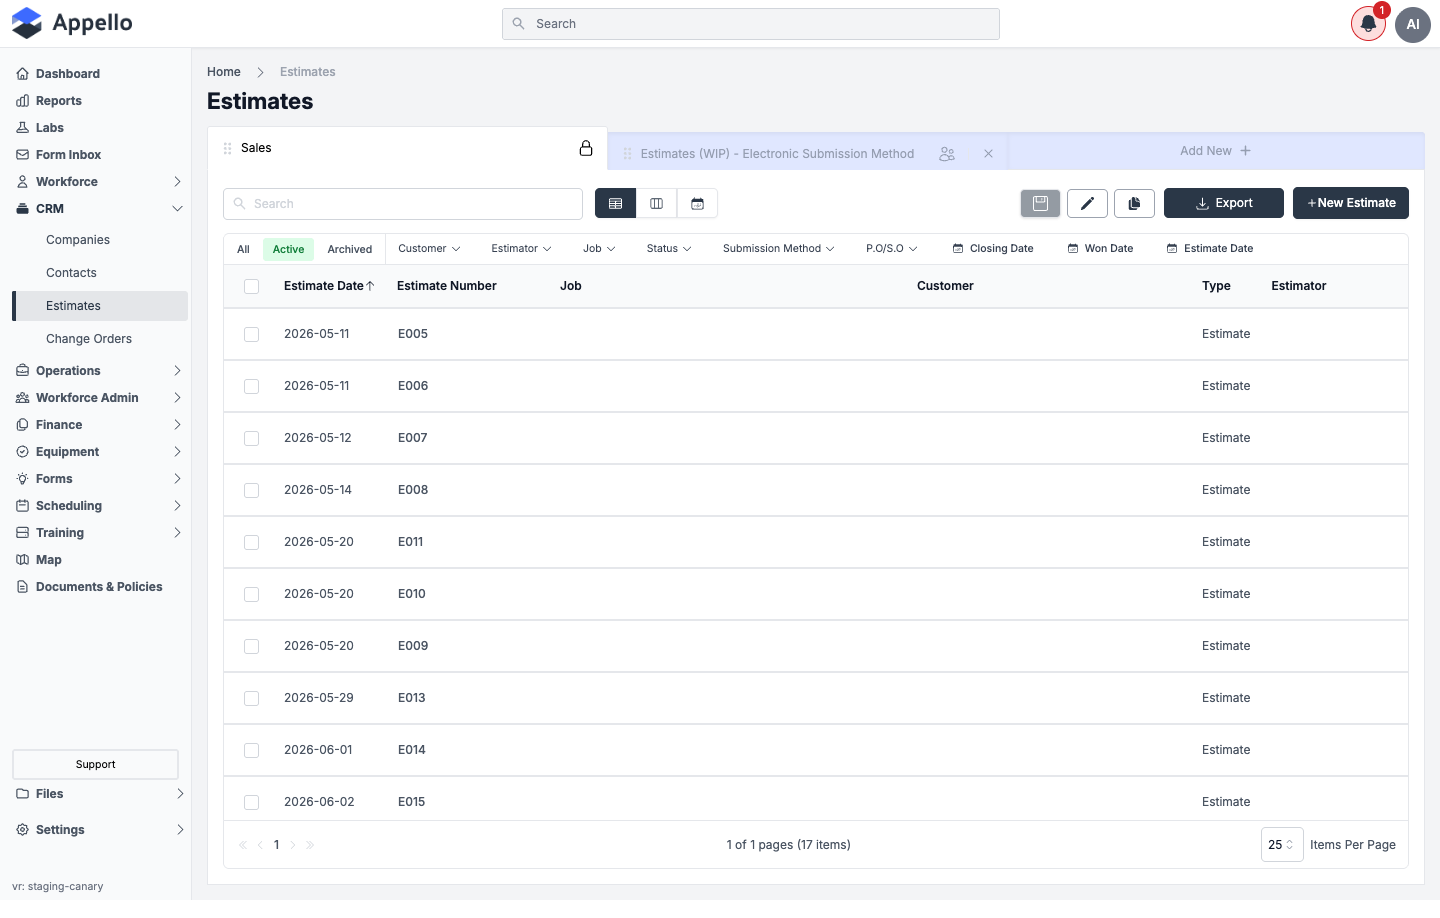1440x918 pixels.
Task: Click the Export button
Action: tap(1224, 203)
